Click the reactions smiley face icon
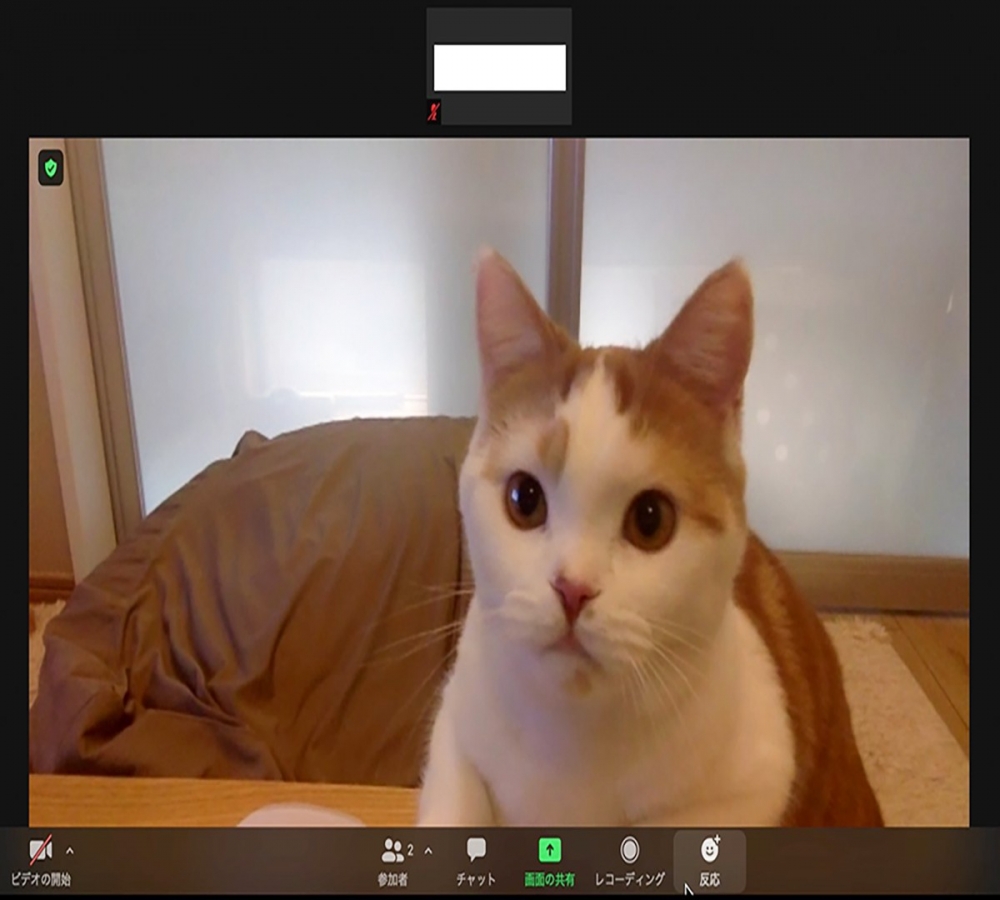Viewport: 1000px width, 900px height. click(709, 849)
